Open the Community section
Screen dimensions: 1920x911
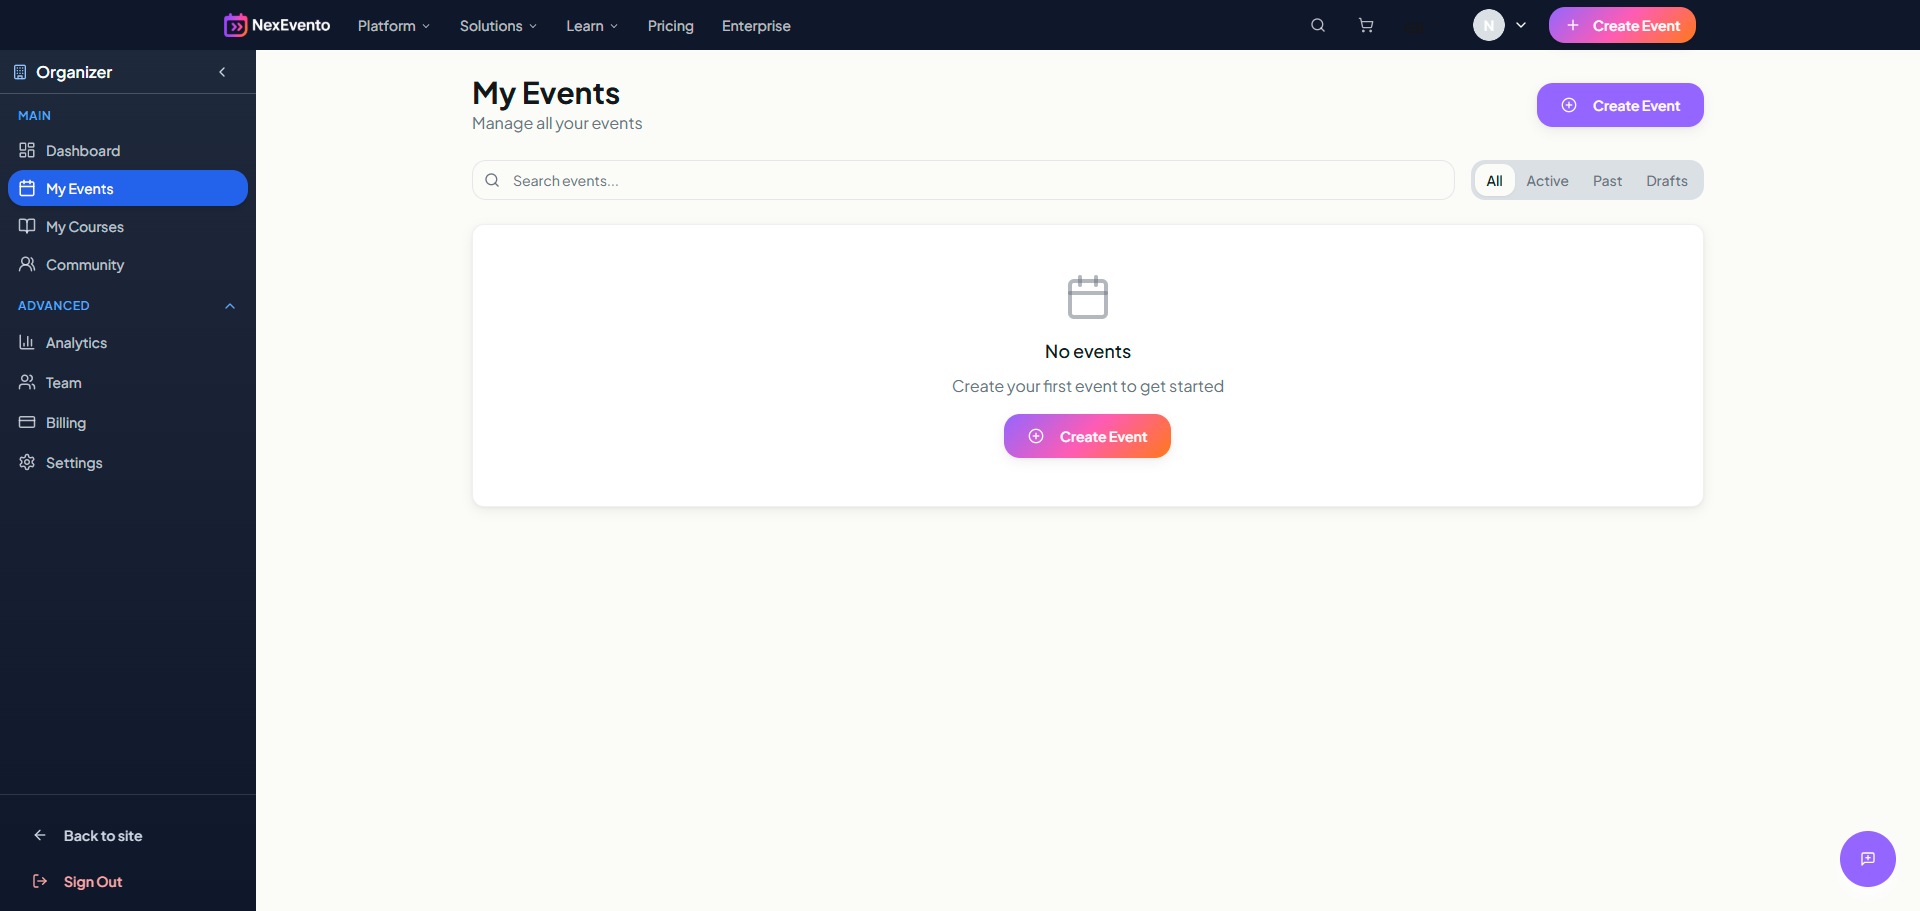84,264
